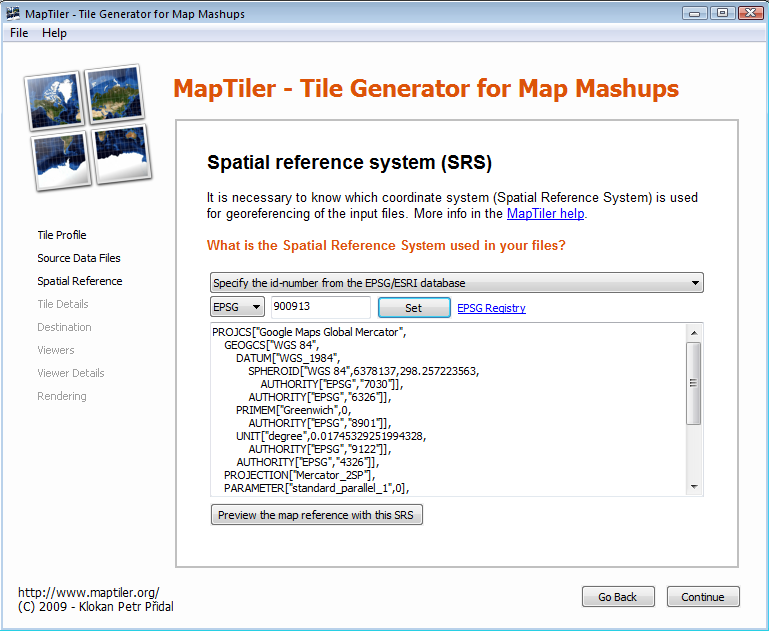The width and height of the screenshot is (769, 631).
Task: Click the http://www.maptiler.org/ text
Action: (89, 592)
